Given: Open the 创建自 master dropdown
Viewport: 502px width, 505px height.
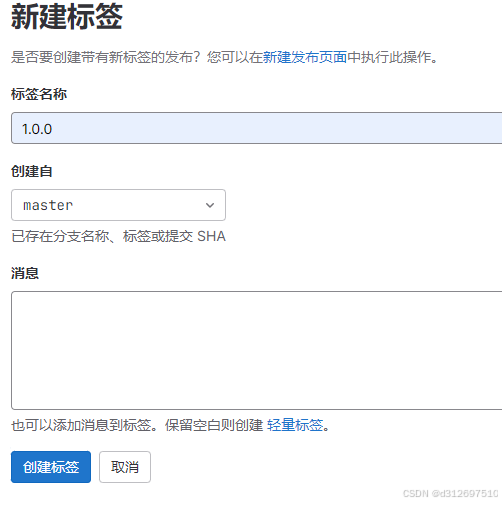Looking at the screenshot, I should [x=118, y=205].
